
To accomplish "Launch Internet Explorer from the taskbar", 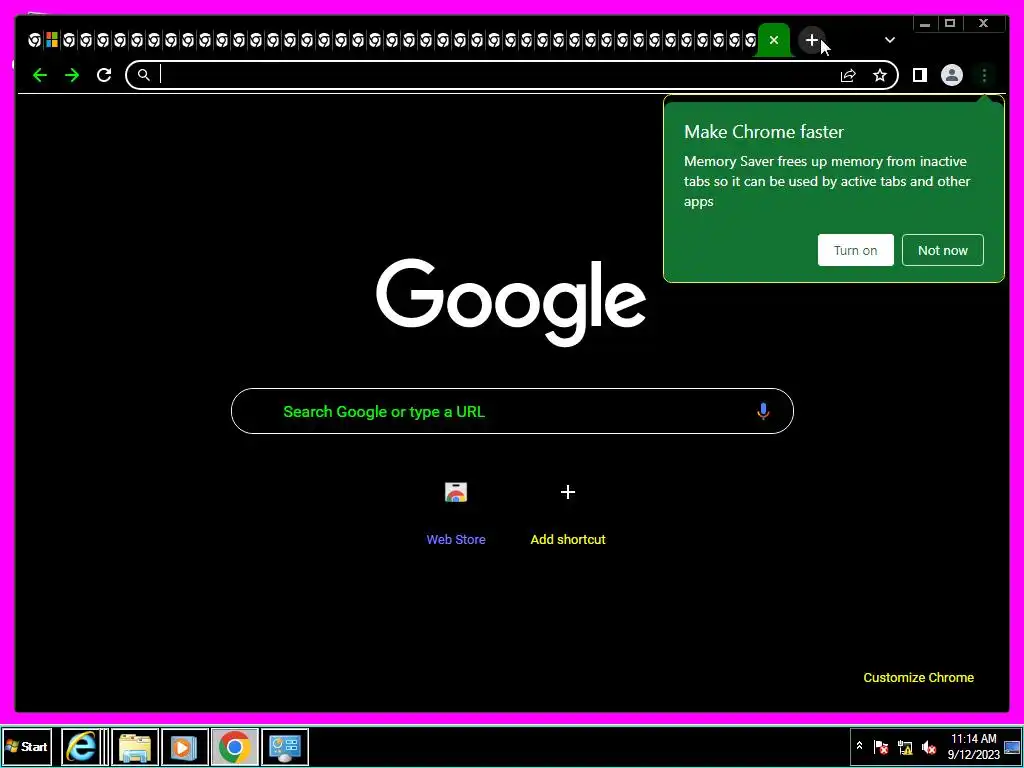I will click(x=82, y=746).
